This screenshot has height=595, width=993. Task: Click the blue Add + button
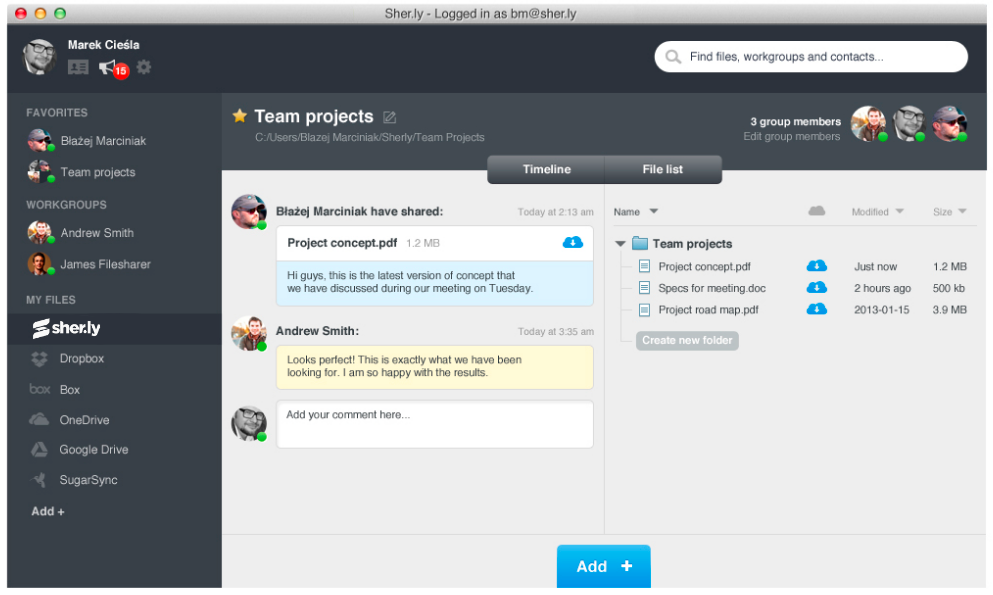603,566
